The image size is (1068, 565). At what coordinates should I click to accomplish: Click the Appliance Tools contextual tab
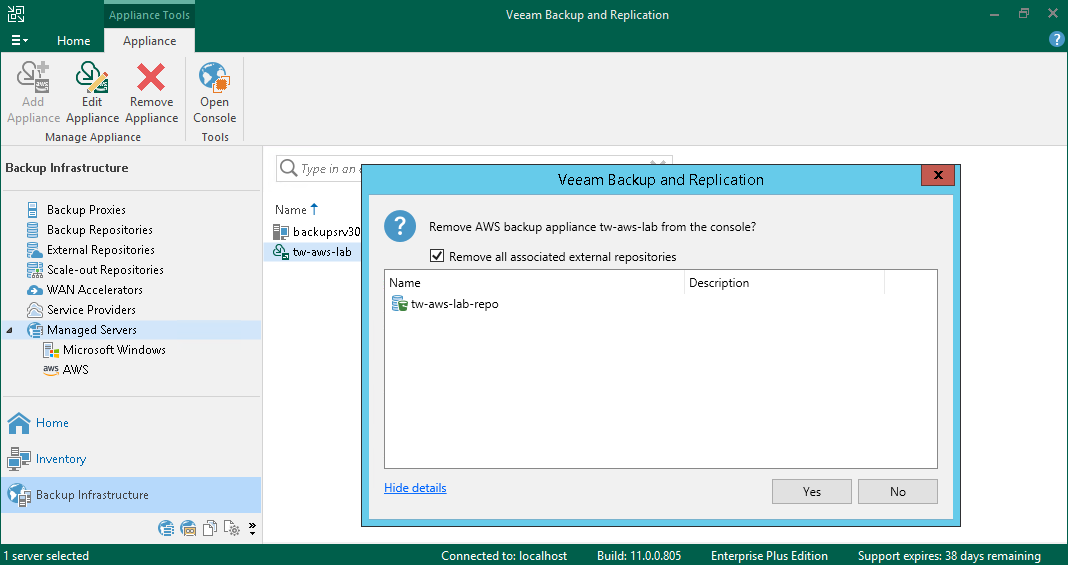149,15
